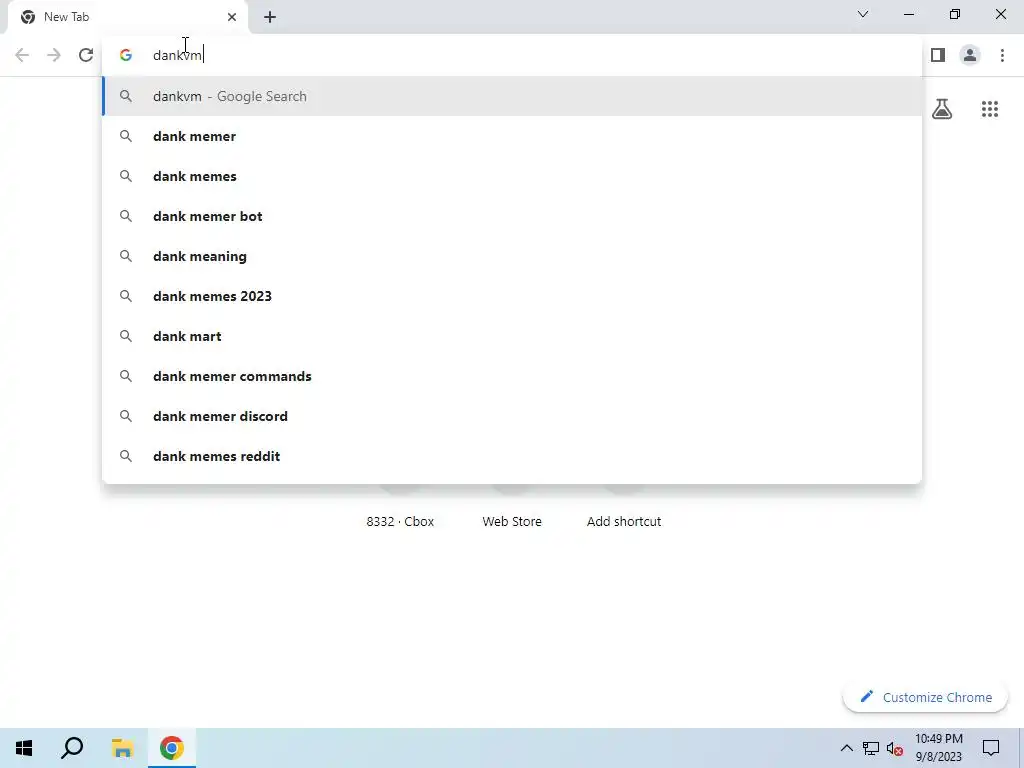
Task: Select the 'dank memer commands' suggestion
Action: pyautogui.click(x=512, y=376)
